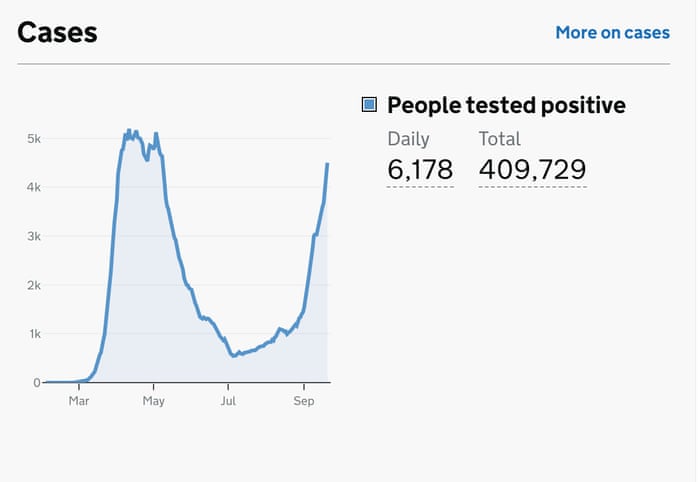Click the July low point of the line
Screen dimensions: 700x482
pos(233,355)
